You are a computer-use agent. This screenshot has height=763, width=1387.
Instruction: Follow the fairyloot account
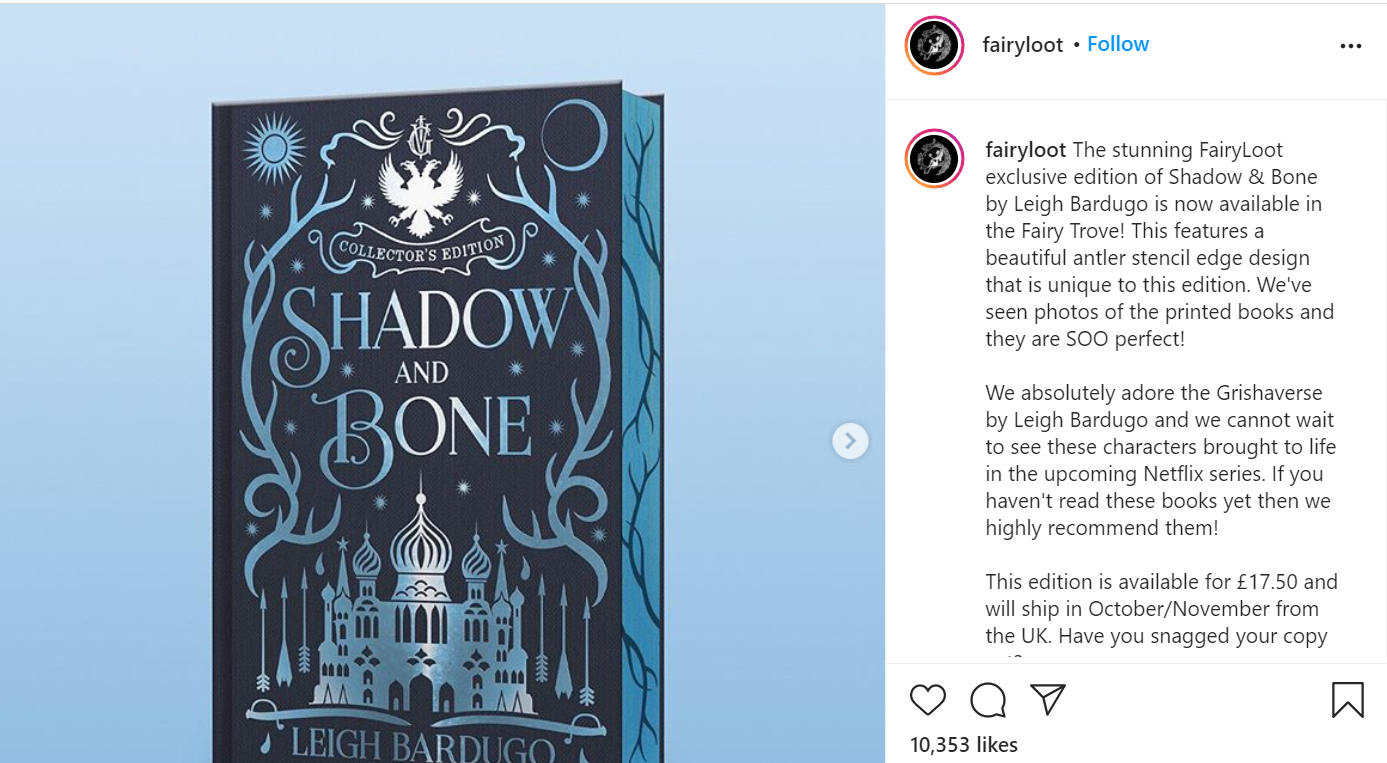(1118, 44)
